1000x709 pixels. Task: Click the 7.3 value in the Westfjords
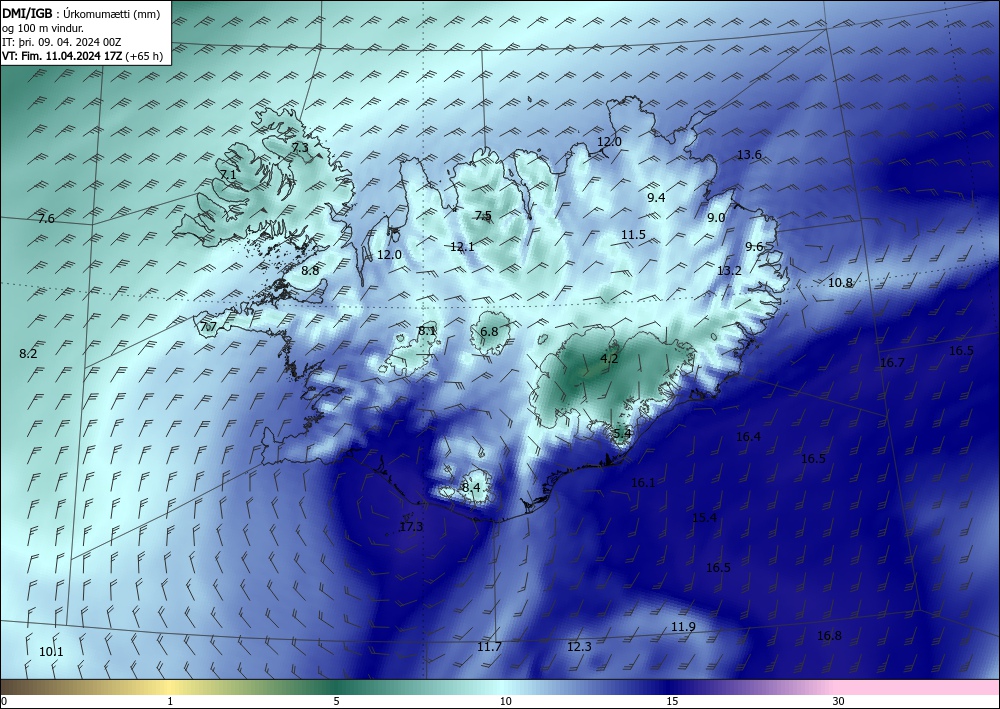coord(300,147)
